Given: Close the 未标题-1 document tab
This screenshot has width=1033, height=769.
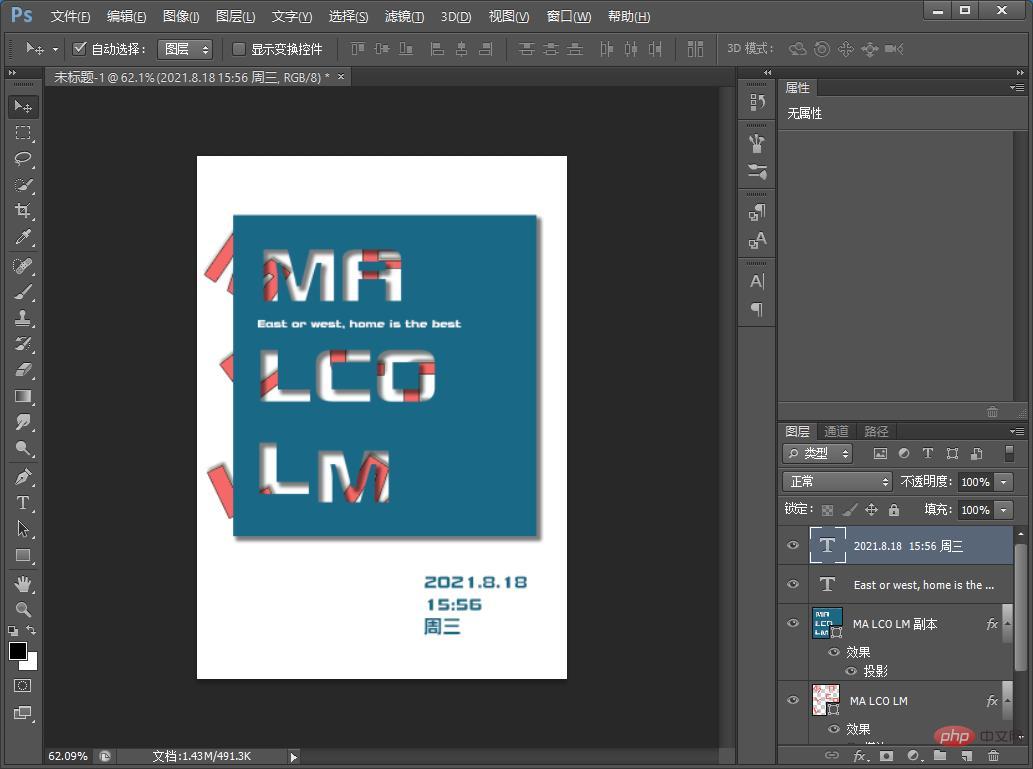Looking at the screenshot, I should point(341,76).
